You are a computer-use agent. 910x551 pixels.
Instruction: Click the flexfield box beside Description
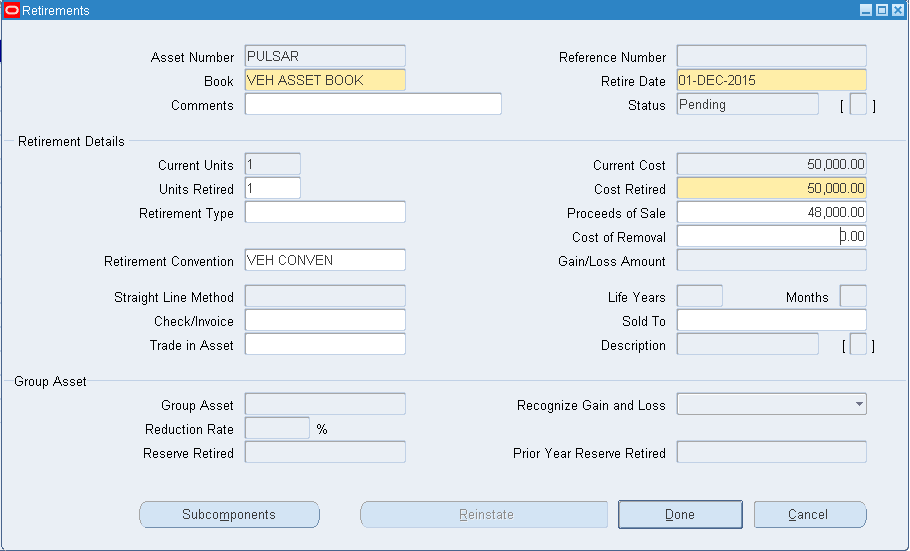(x=857, y=345)
